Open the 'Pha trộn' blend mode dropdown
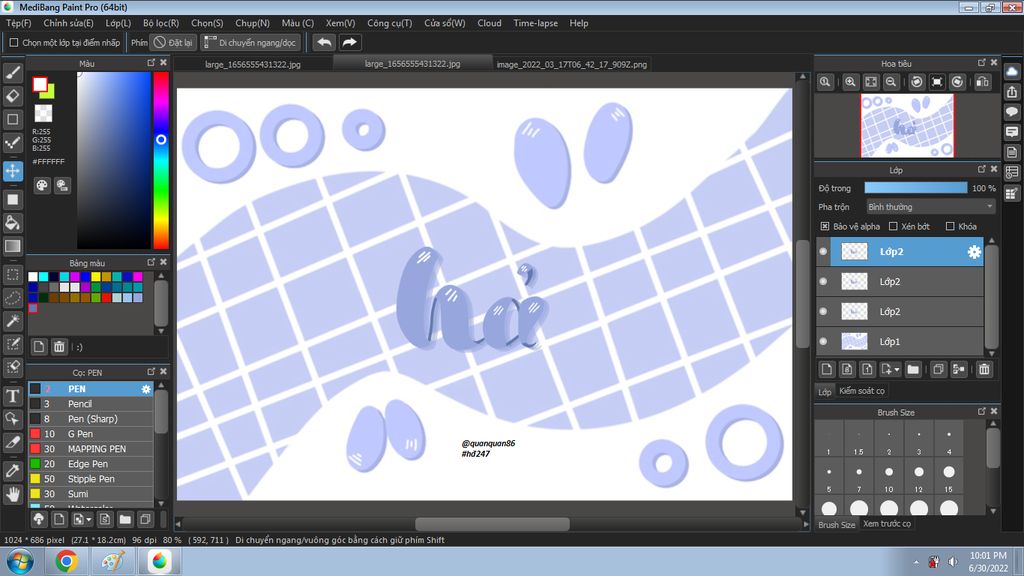Screen dimensions: 1024x576 (930, 207)
